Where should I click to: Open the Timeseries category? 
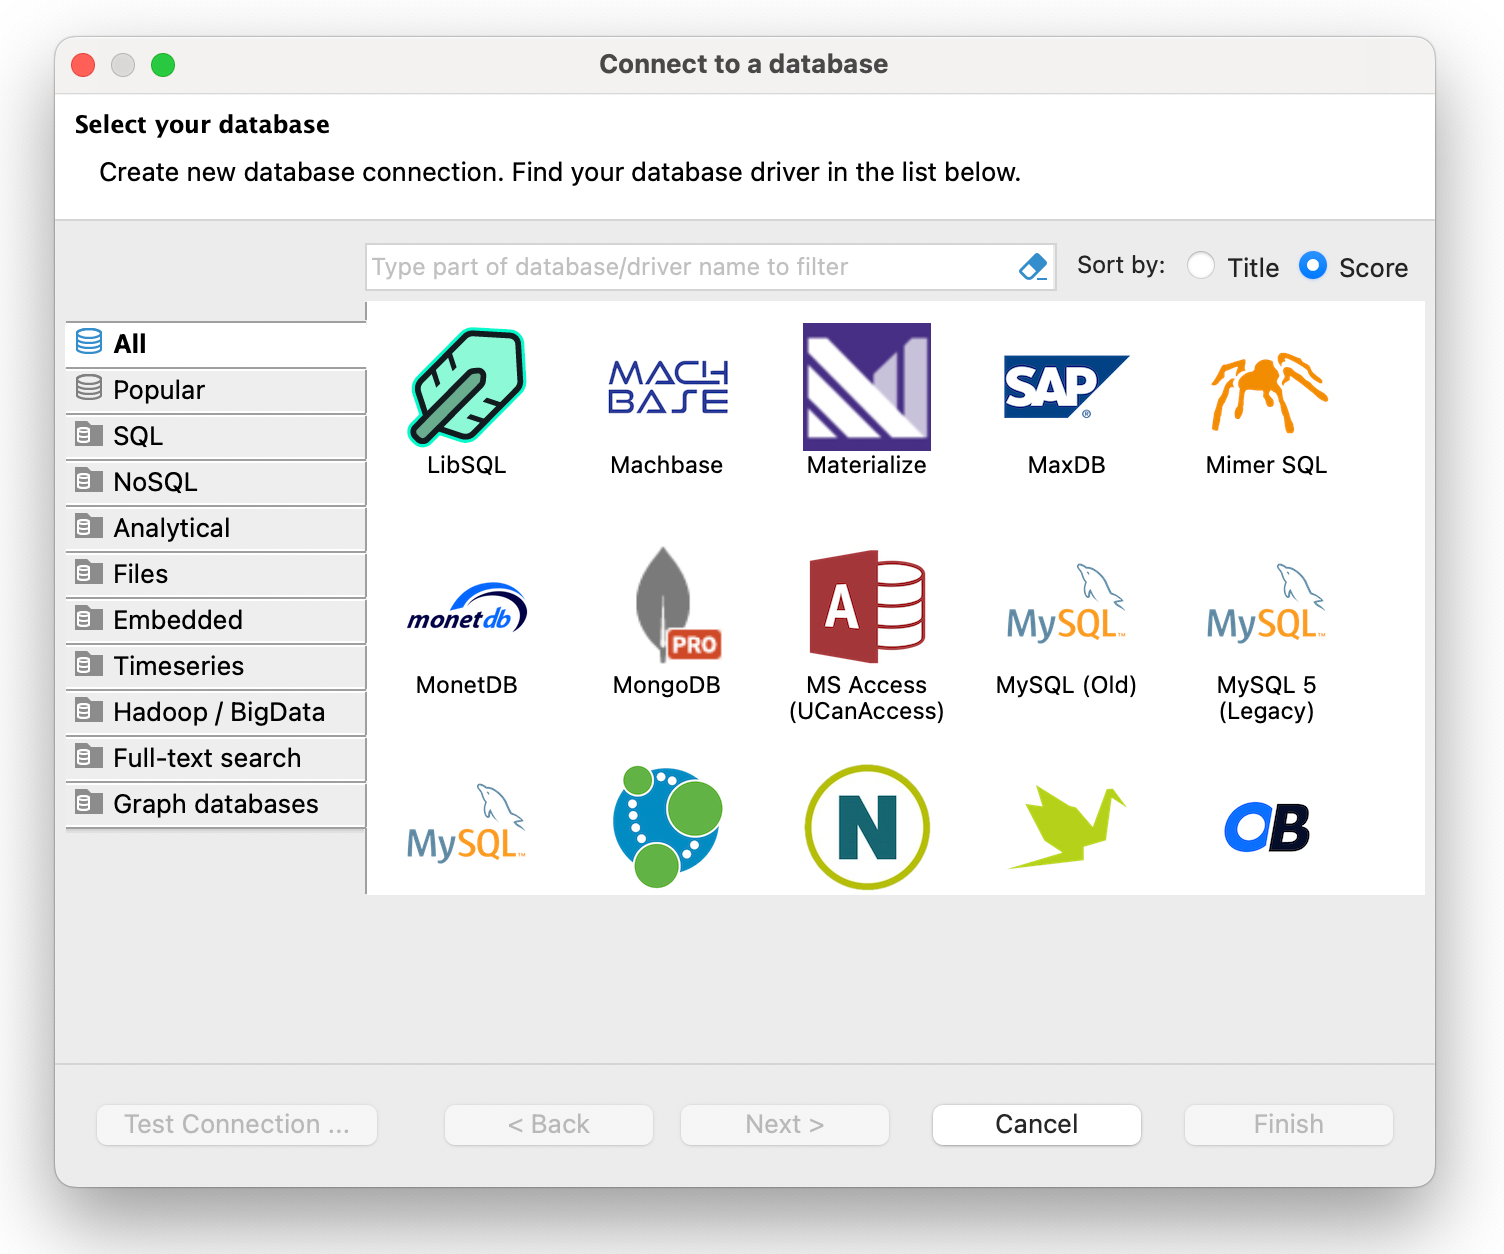click(x=216, y=666)
